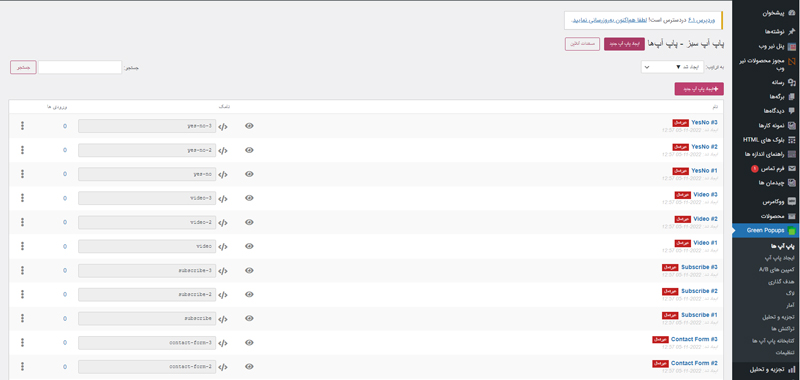800x380 pixels.
Task: Open the YesNo #3 popup title link
Action: tap(705, 122)
